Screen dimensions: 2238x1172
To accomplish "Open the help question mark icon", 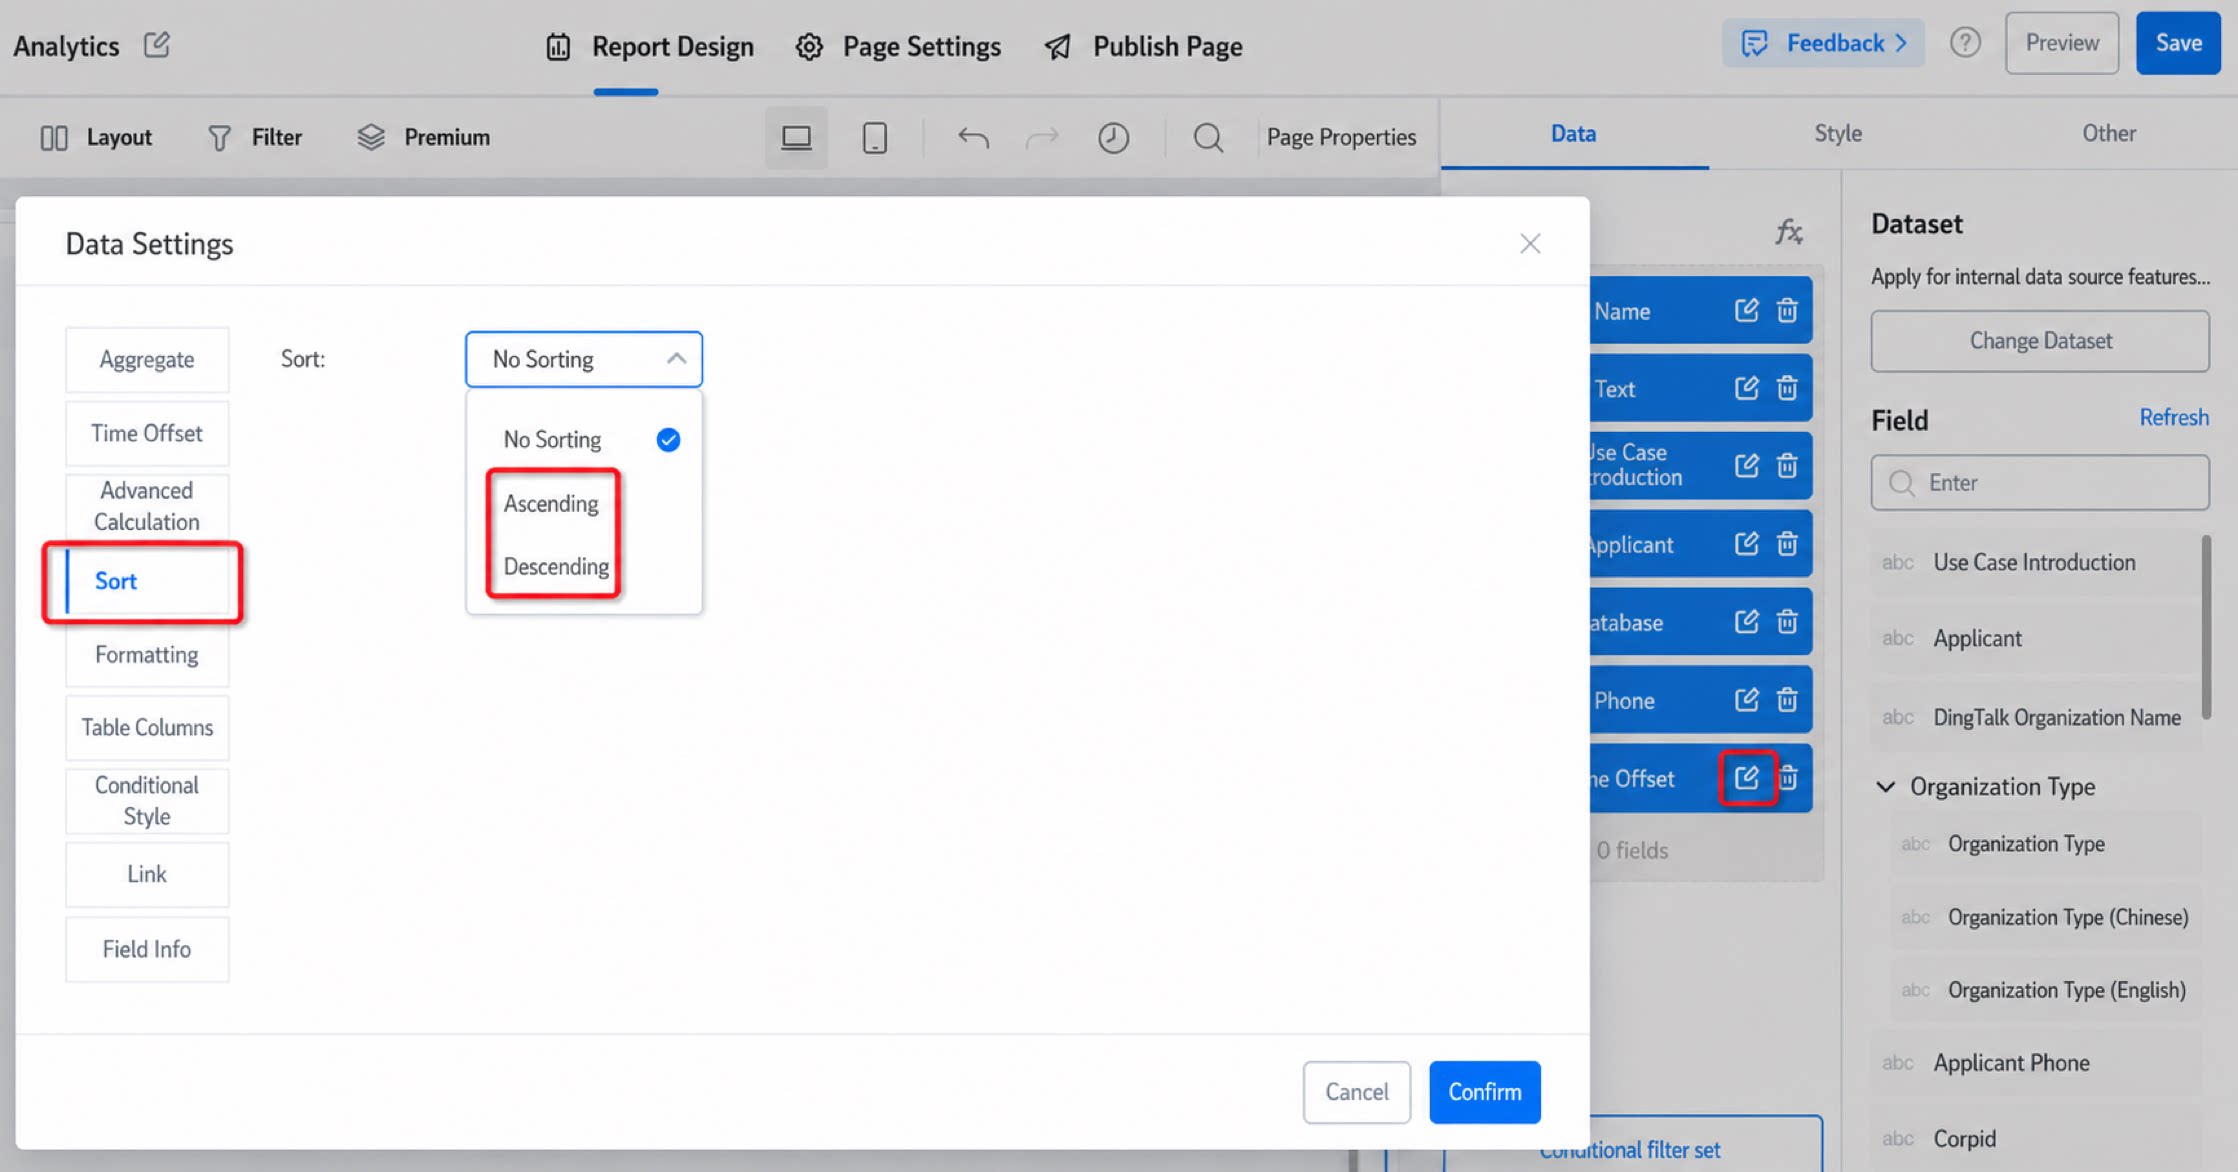I will click(x=1965, y=43).
